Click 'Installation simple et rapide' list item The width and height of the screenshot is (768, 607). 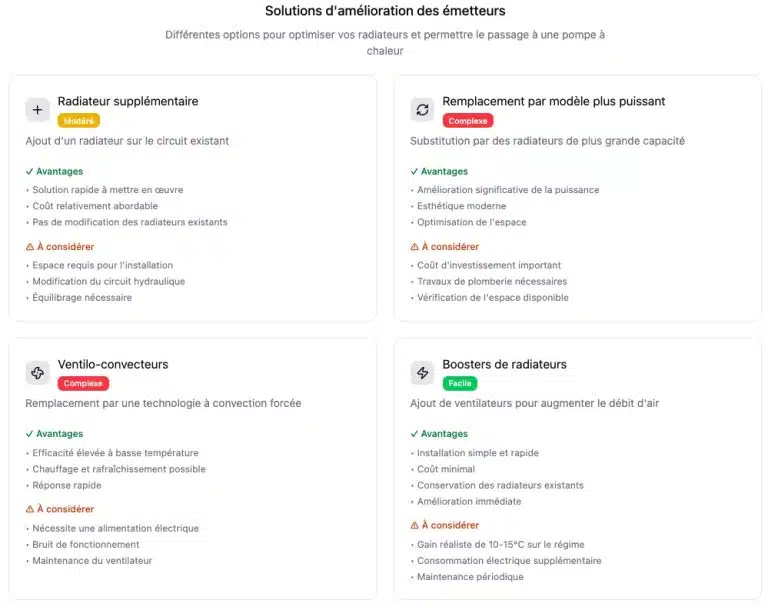[x=477, y=453]
